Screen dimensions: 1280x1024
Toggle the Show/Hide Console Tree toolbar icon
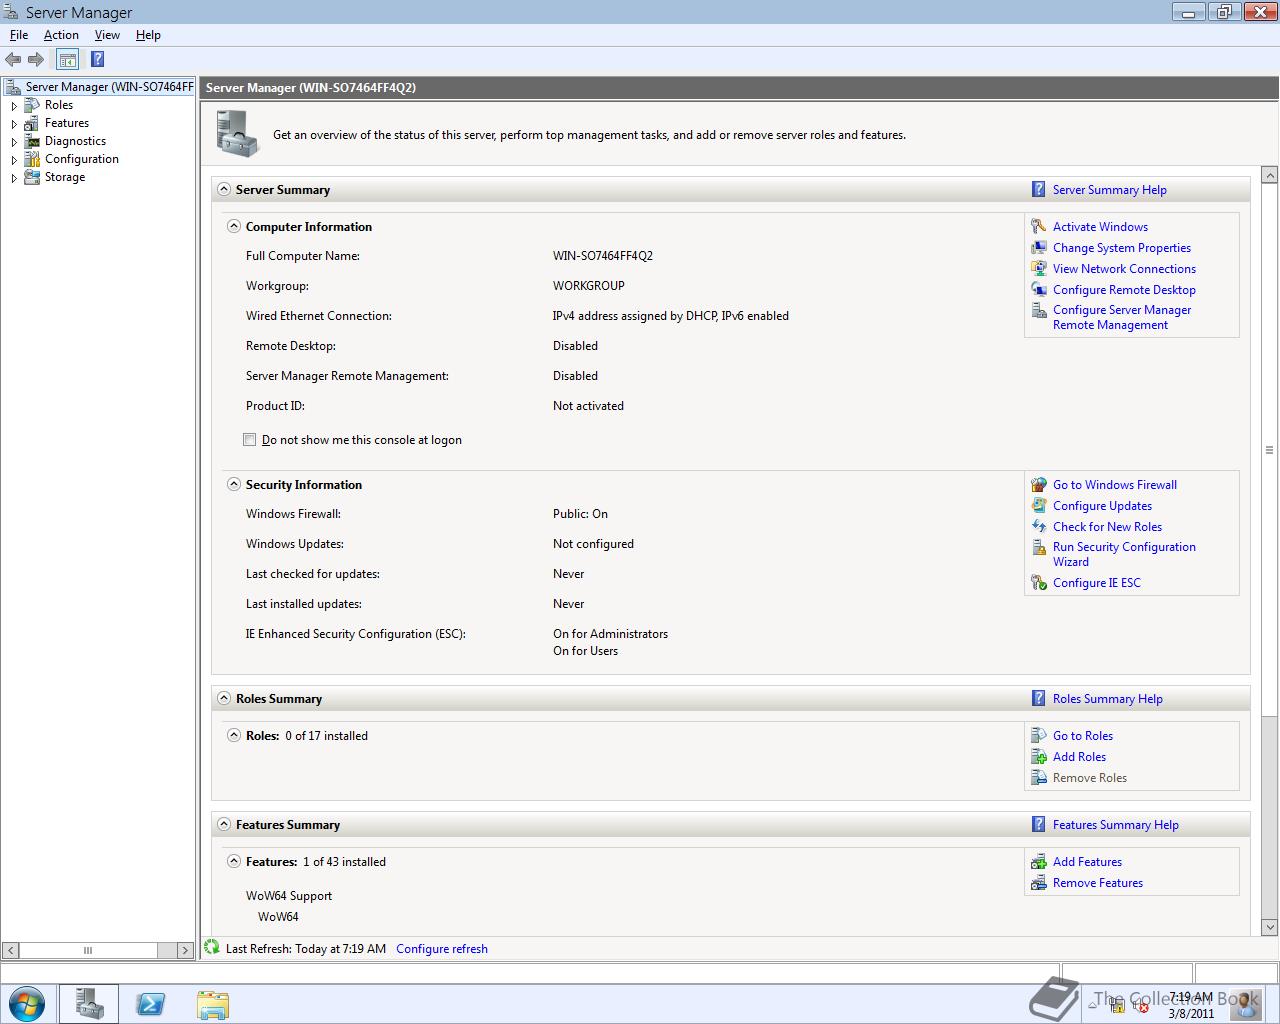click(x=67, y=60)
